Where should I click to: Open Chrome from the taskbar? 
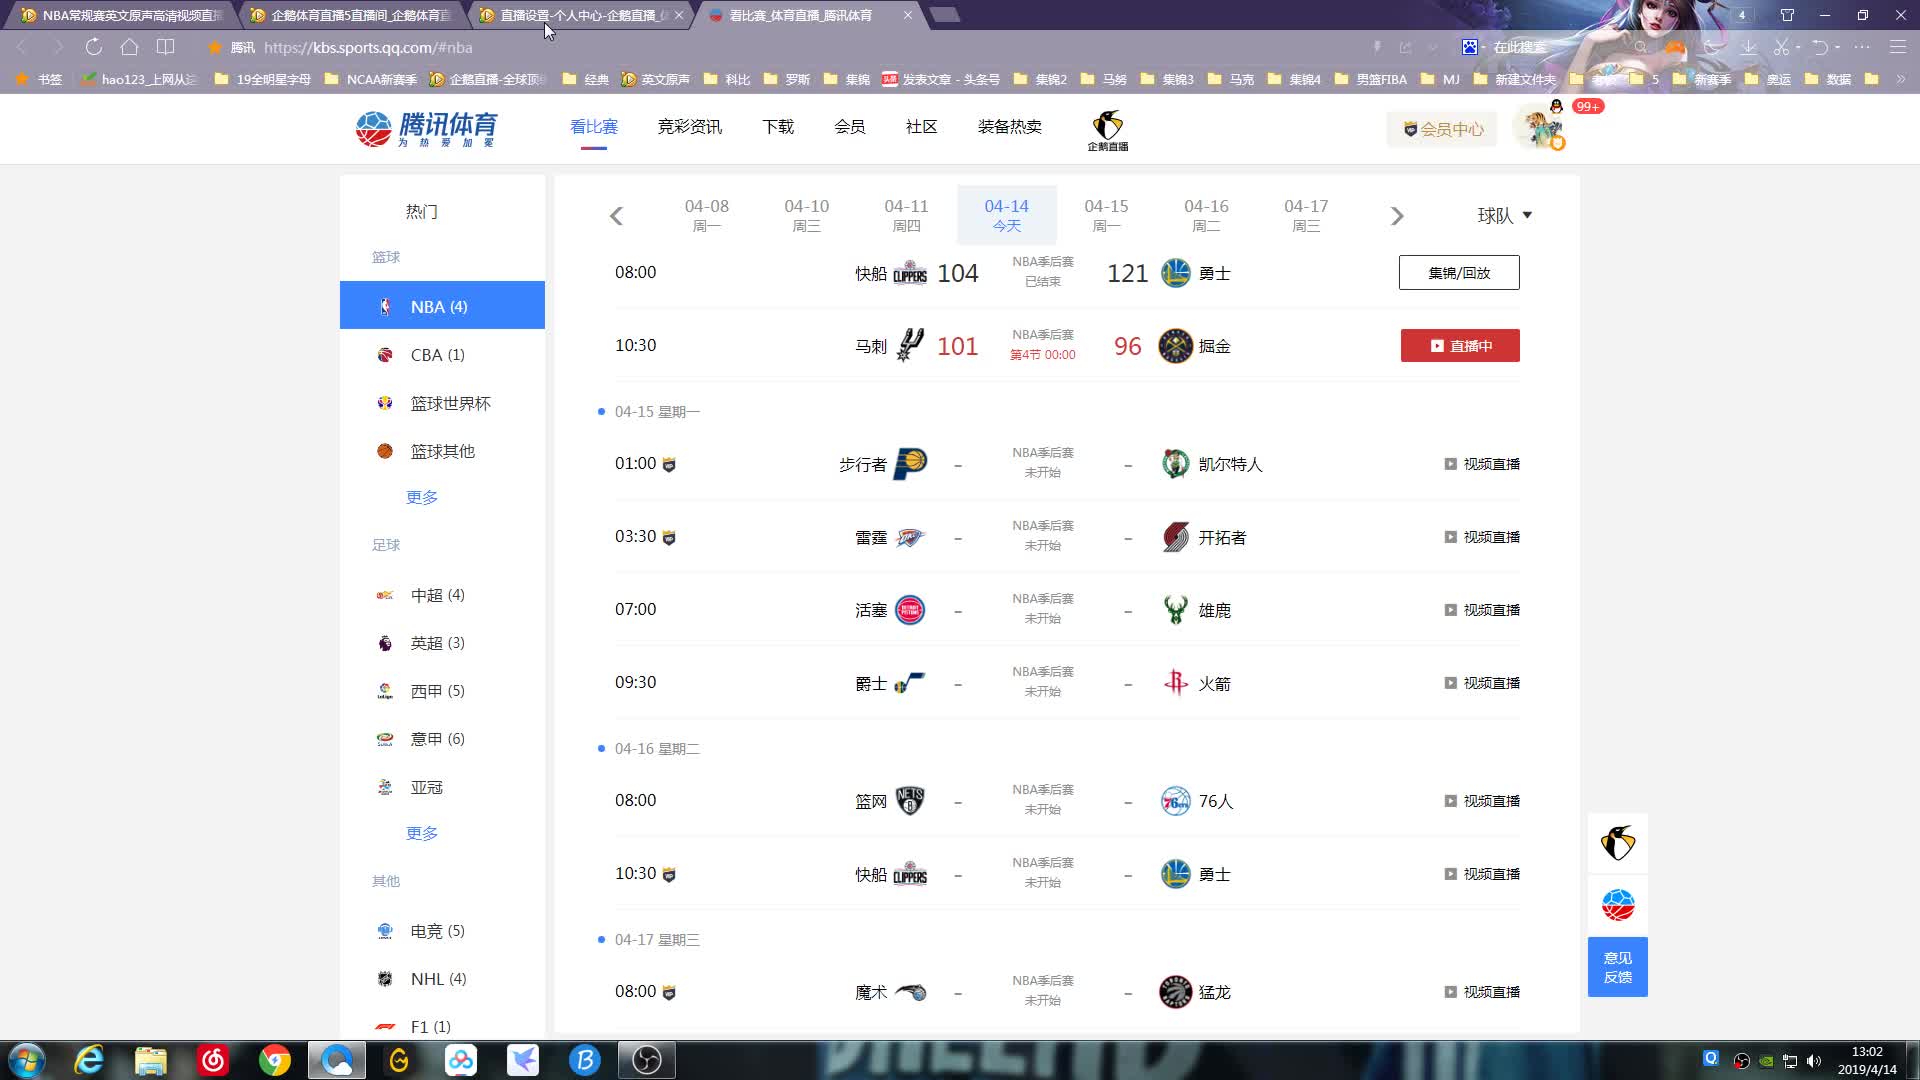pos(274,1060)
